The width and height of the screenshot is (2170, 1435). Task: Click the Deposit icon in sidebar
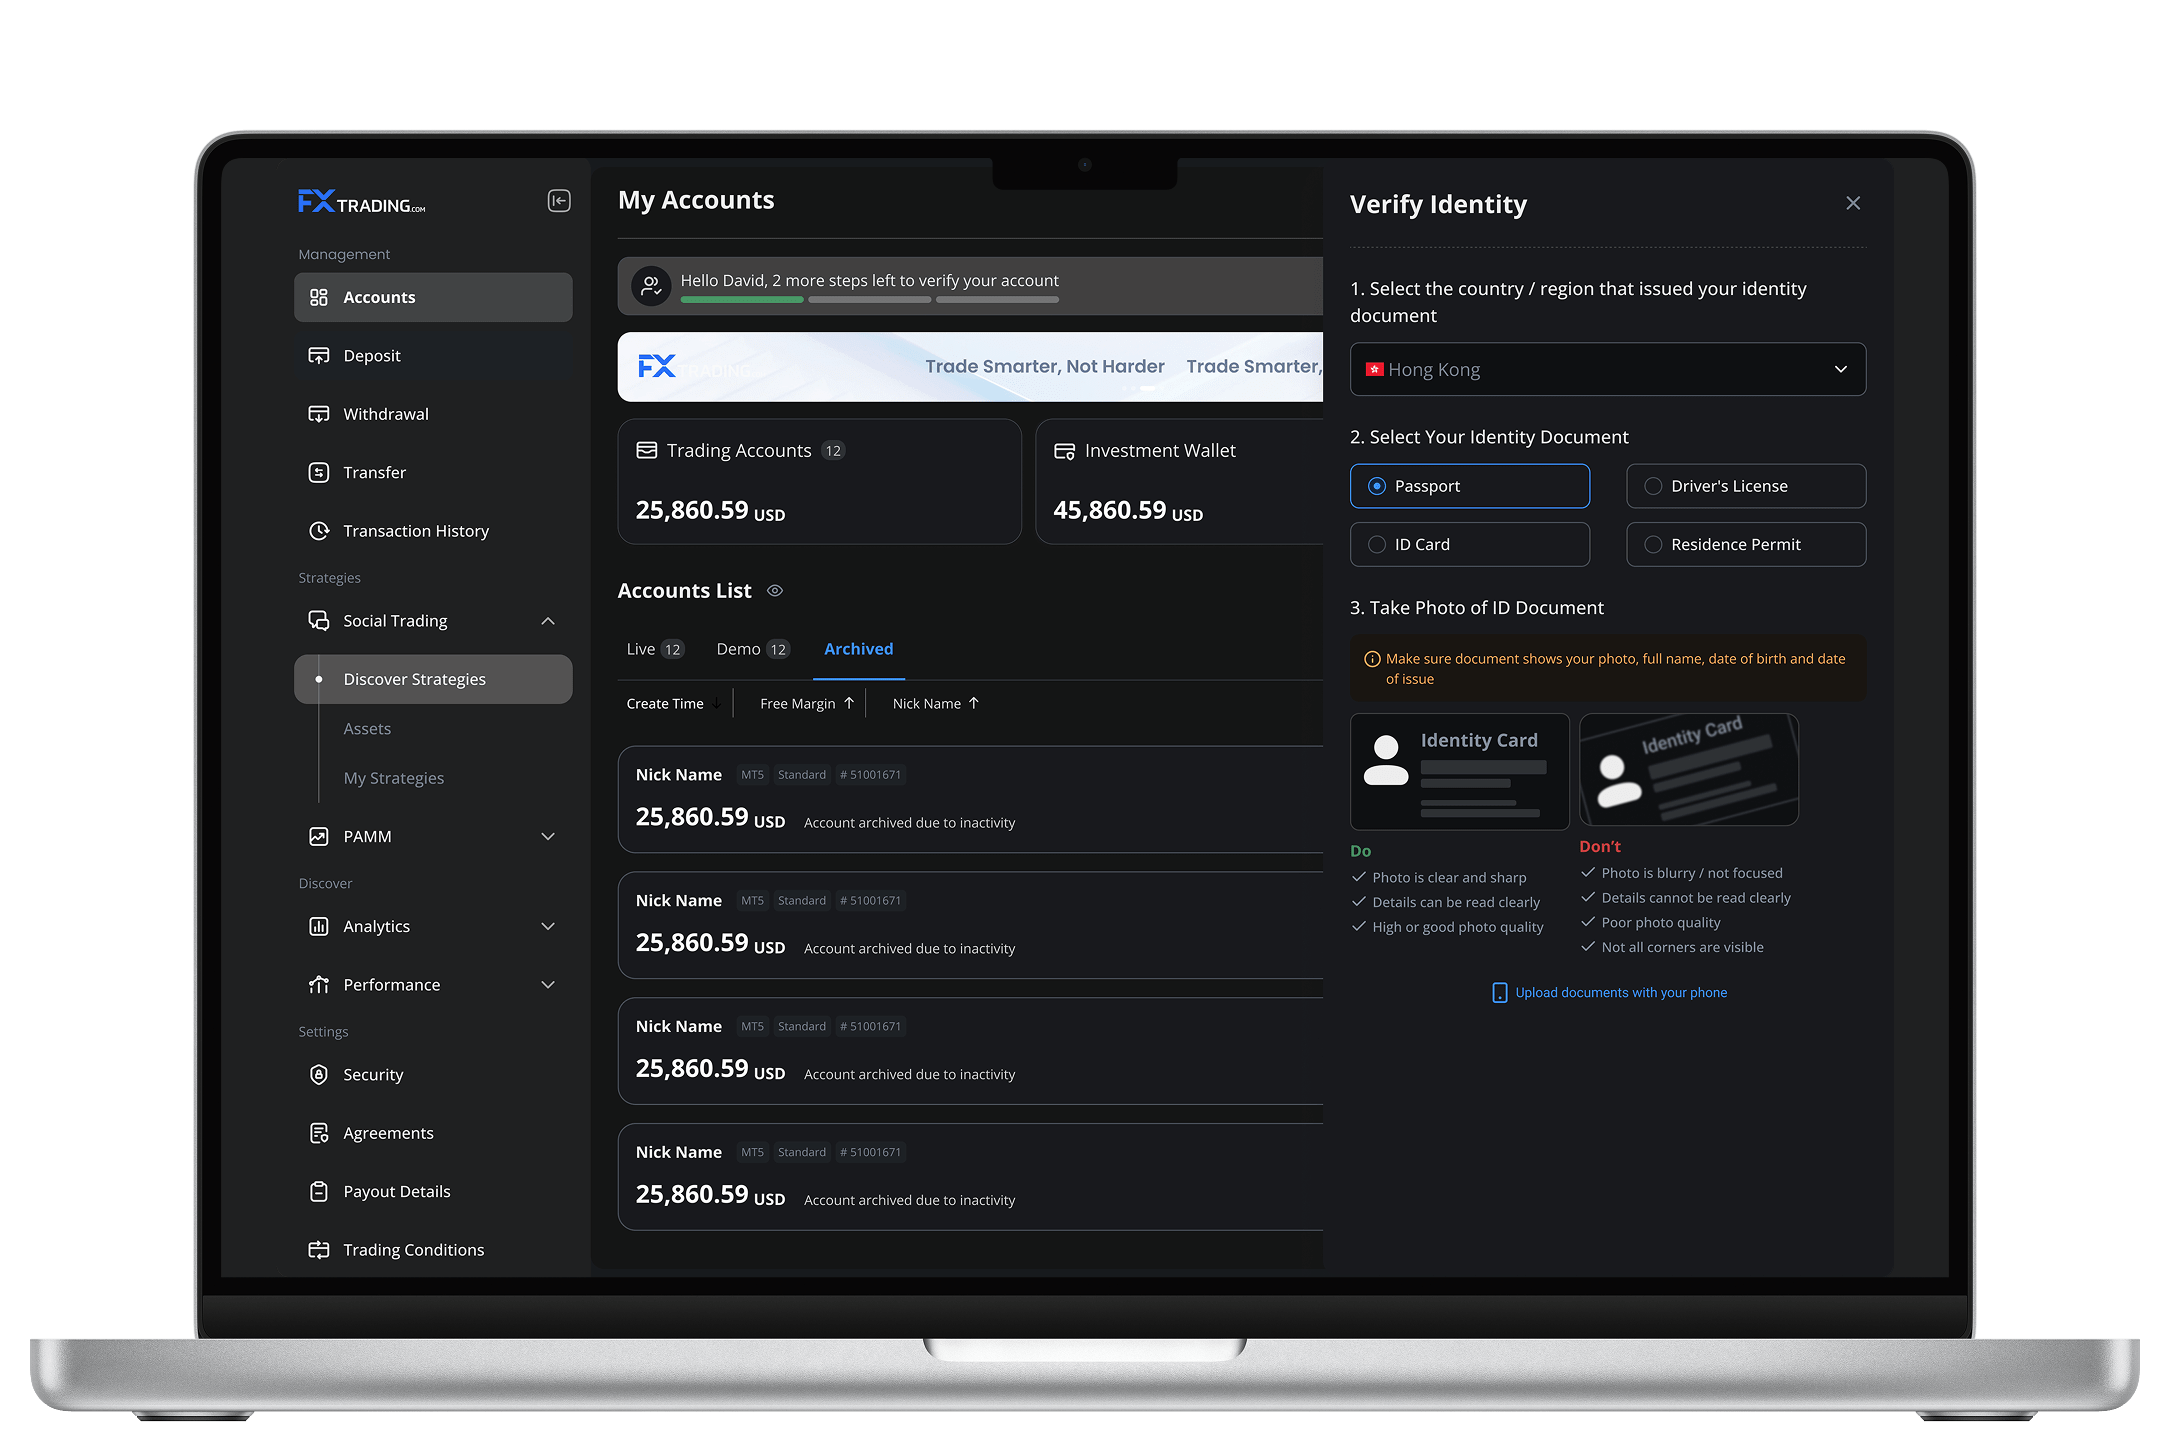coord(319,356)
